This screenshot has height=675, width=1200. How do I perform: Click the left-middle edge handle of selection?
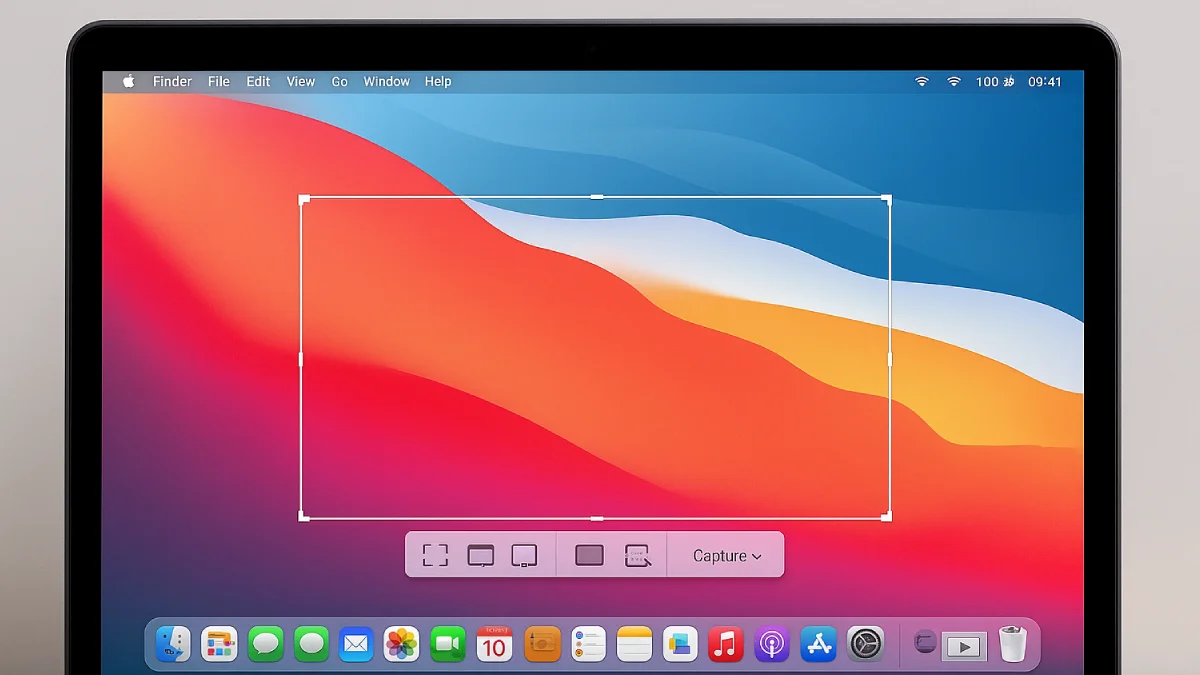(301, 358)
